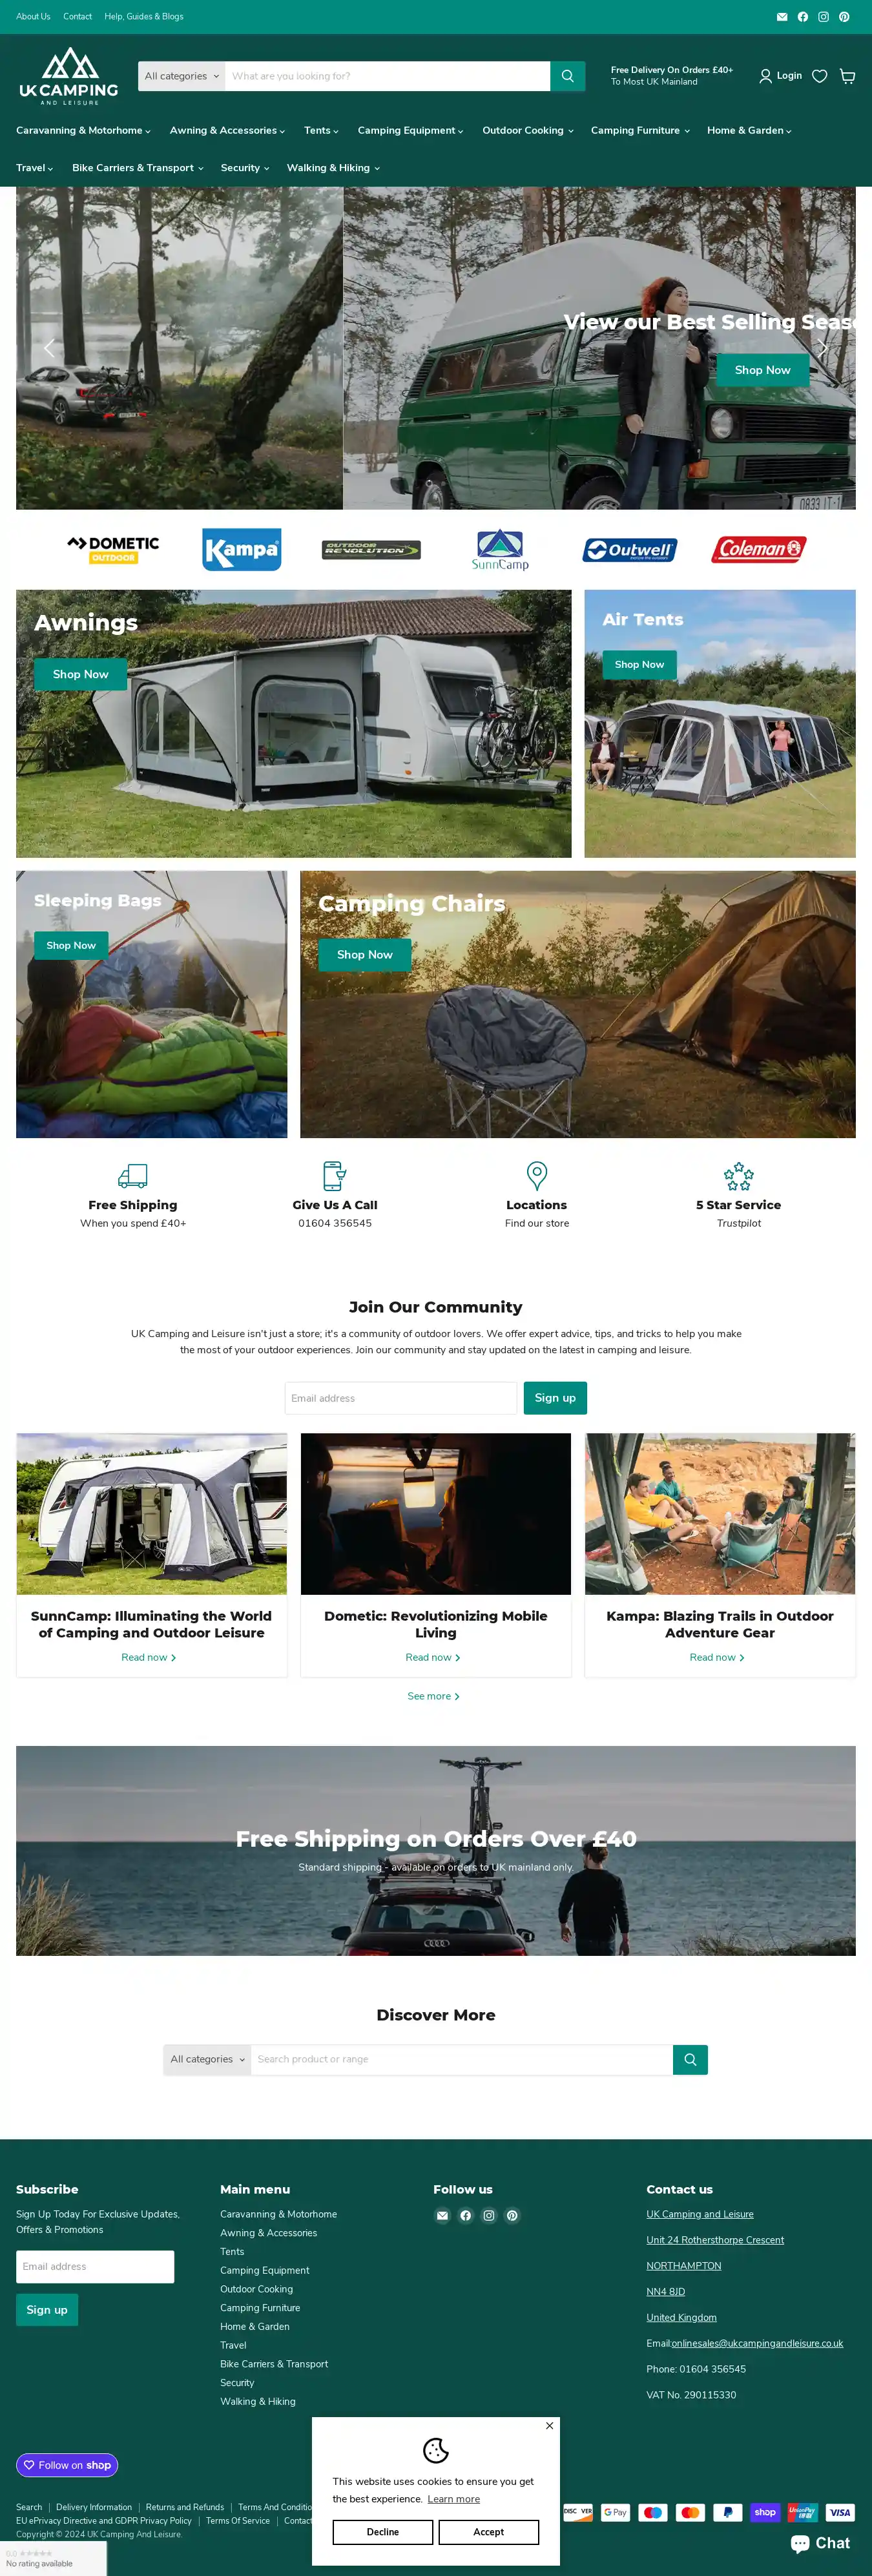The image size is (872, 2576).
Task: Click Shop Now on the Awnings banner
Action: point(81,674)
